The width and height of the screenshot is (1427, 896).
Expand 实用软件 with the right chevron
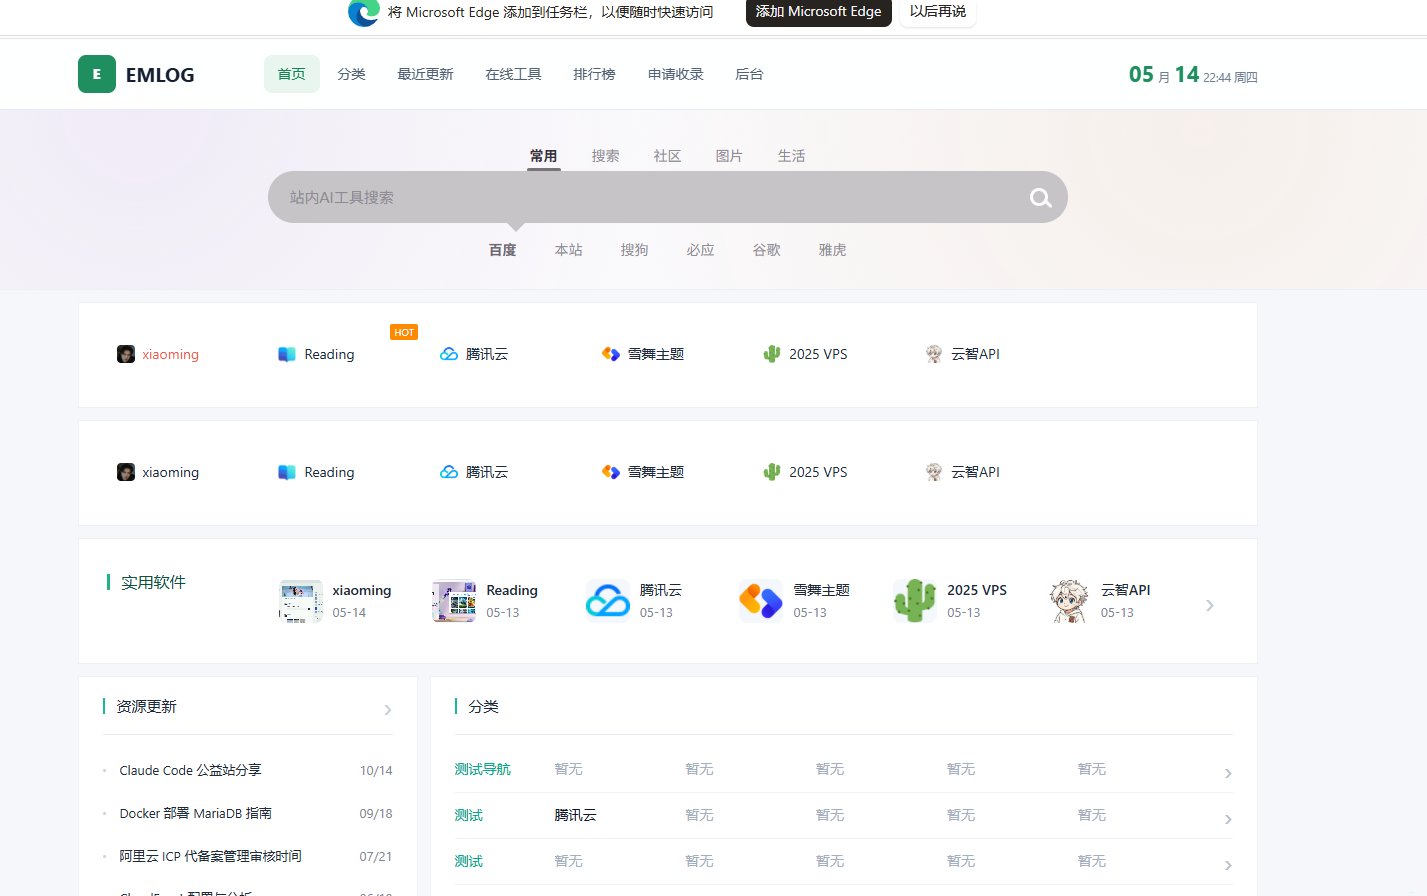(x=1210, y=605)
